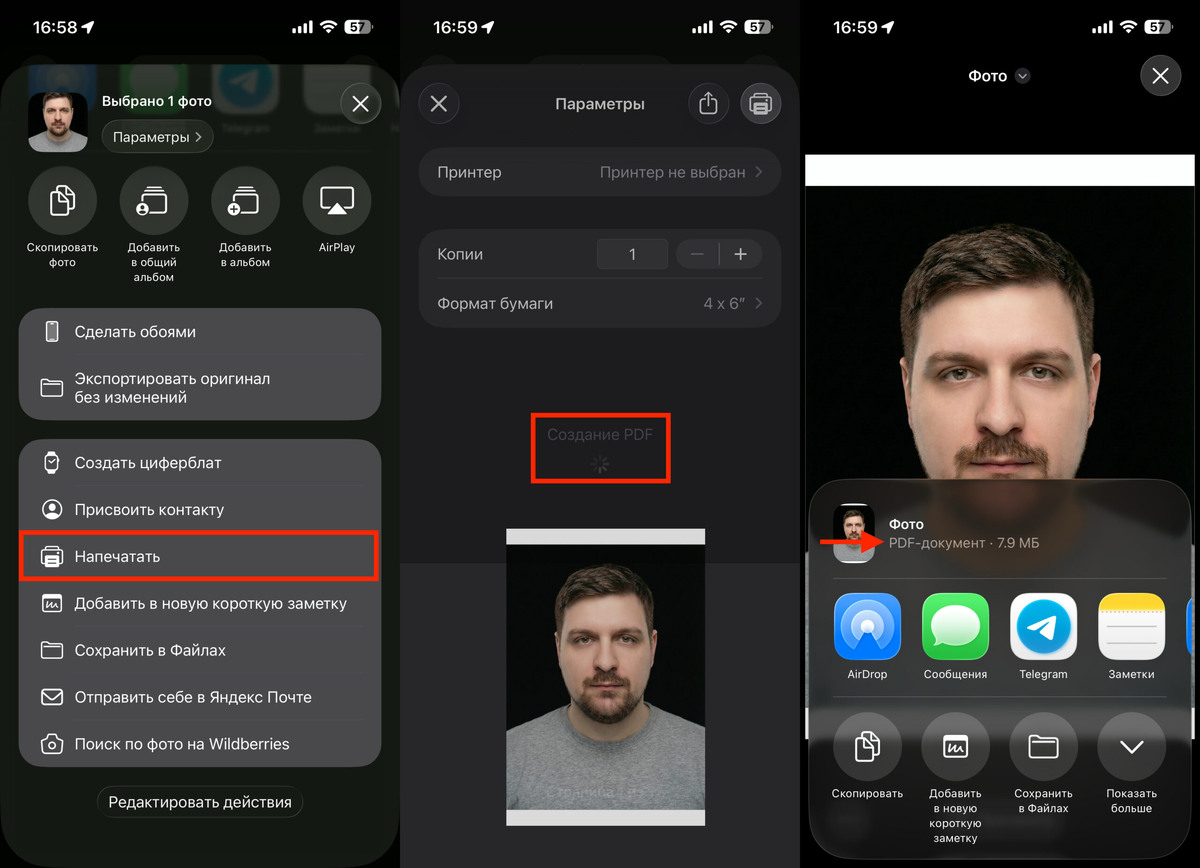Viewport: 1200px width, 868px height.
Task: Tap the Скопировать фото icon
Action: [62, 201]
